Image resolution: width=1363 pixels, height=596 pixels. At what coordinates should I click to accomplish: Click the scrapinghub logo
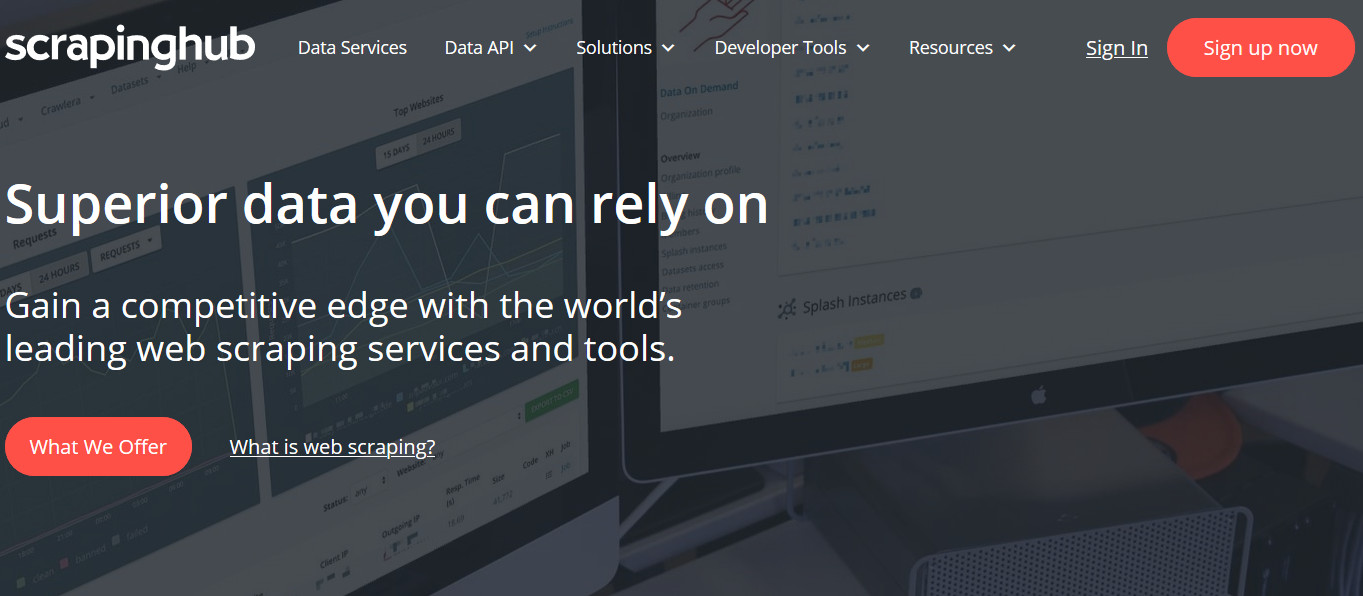coord(130,47)
